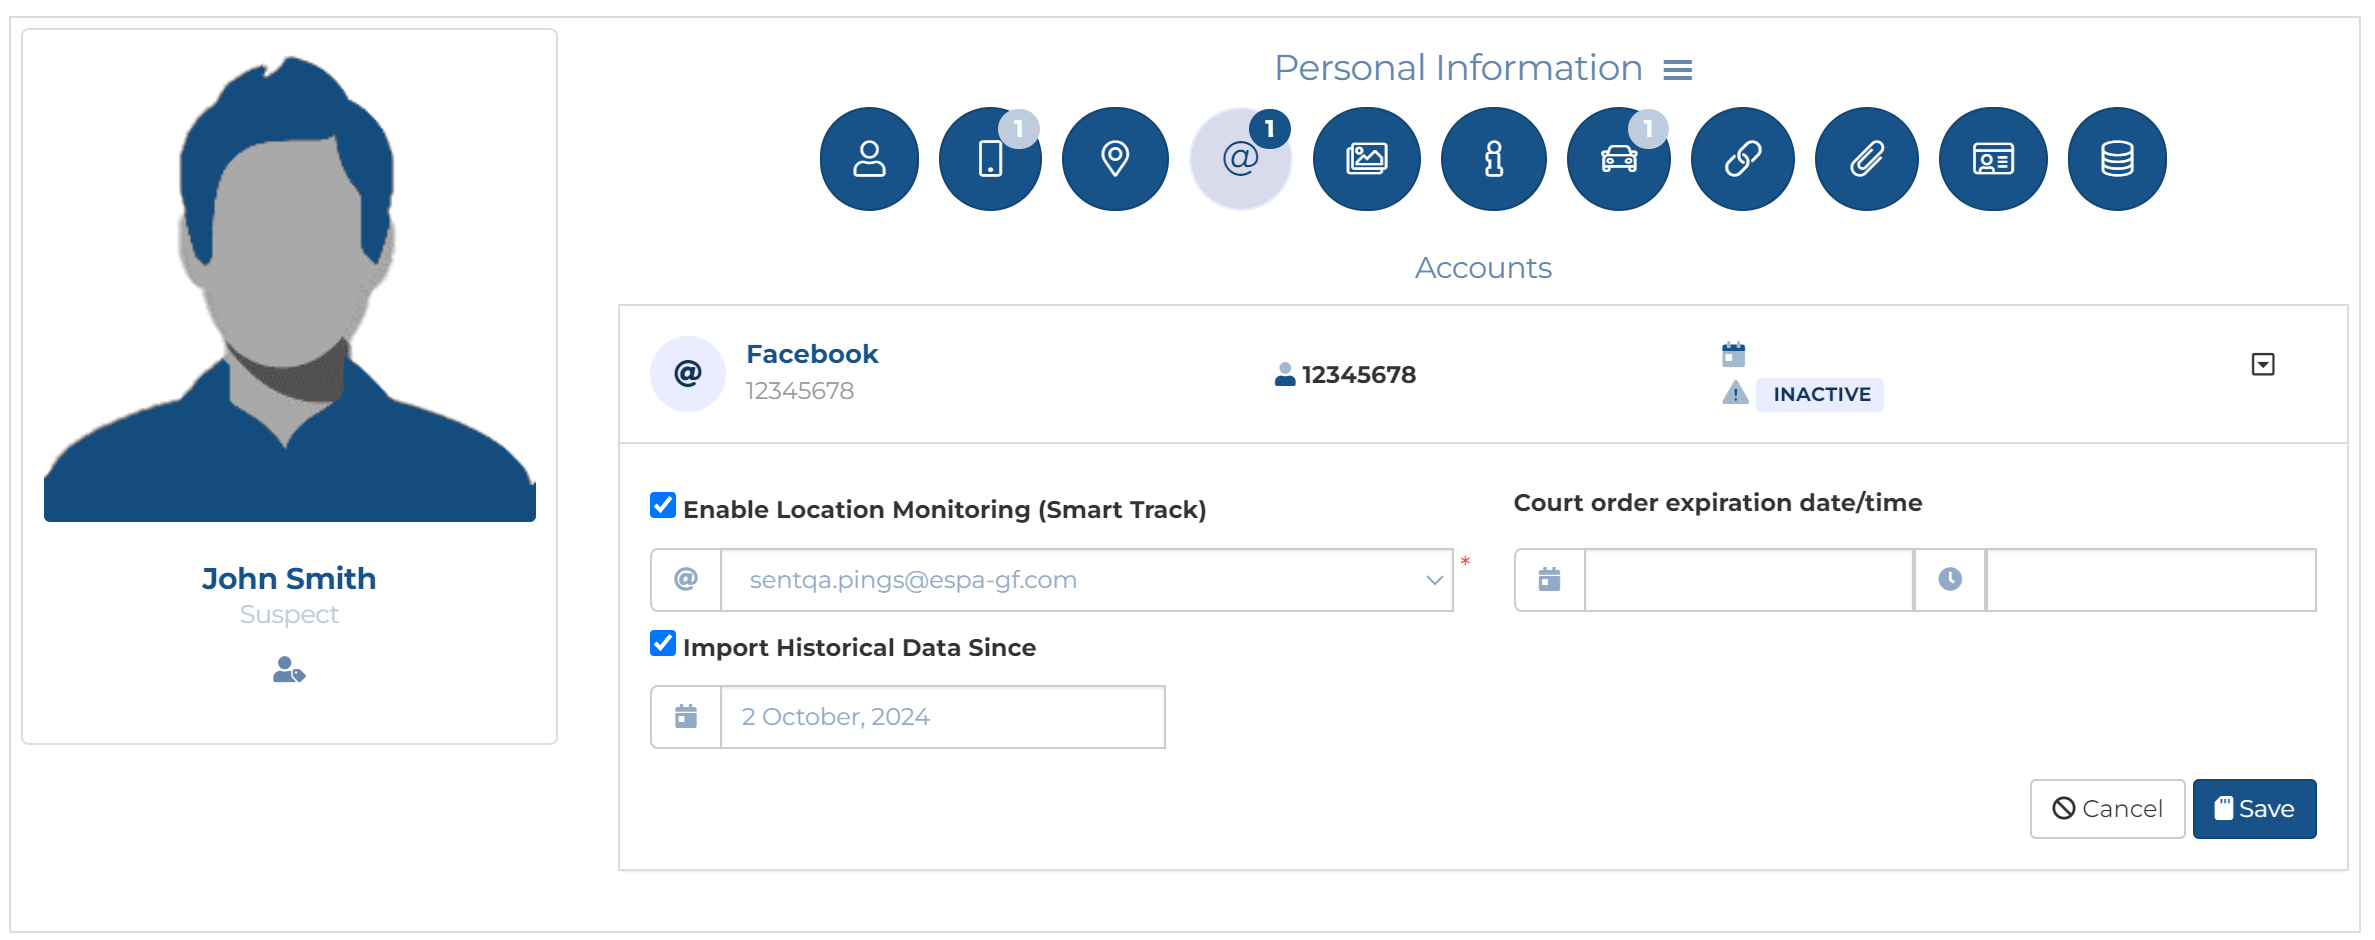Screen dimensions: 2375x940
Task: Open the paperclip attachments icon
Action: pos(1866,159)
